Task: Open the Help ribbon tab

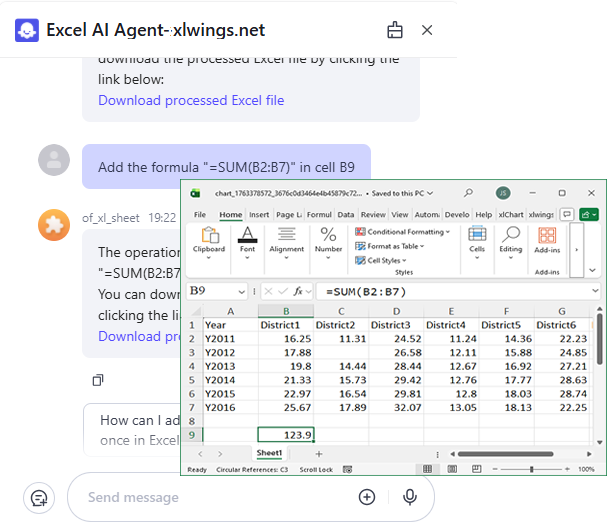Action: tap(484, 215)
